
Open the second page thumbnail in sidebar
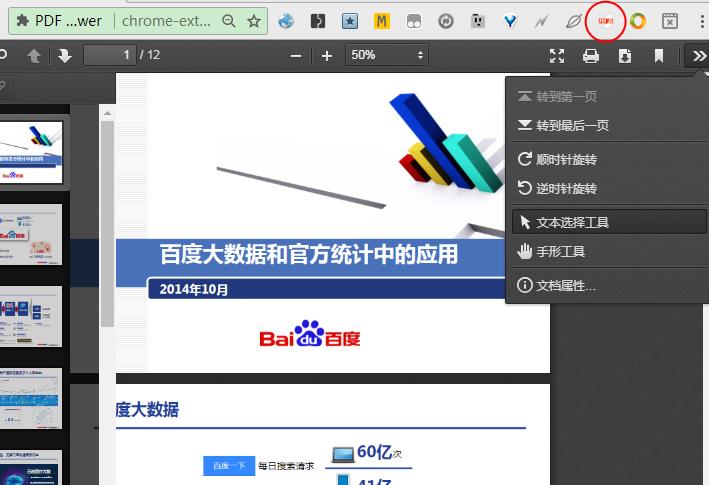(x=31, y=234)
